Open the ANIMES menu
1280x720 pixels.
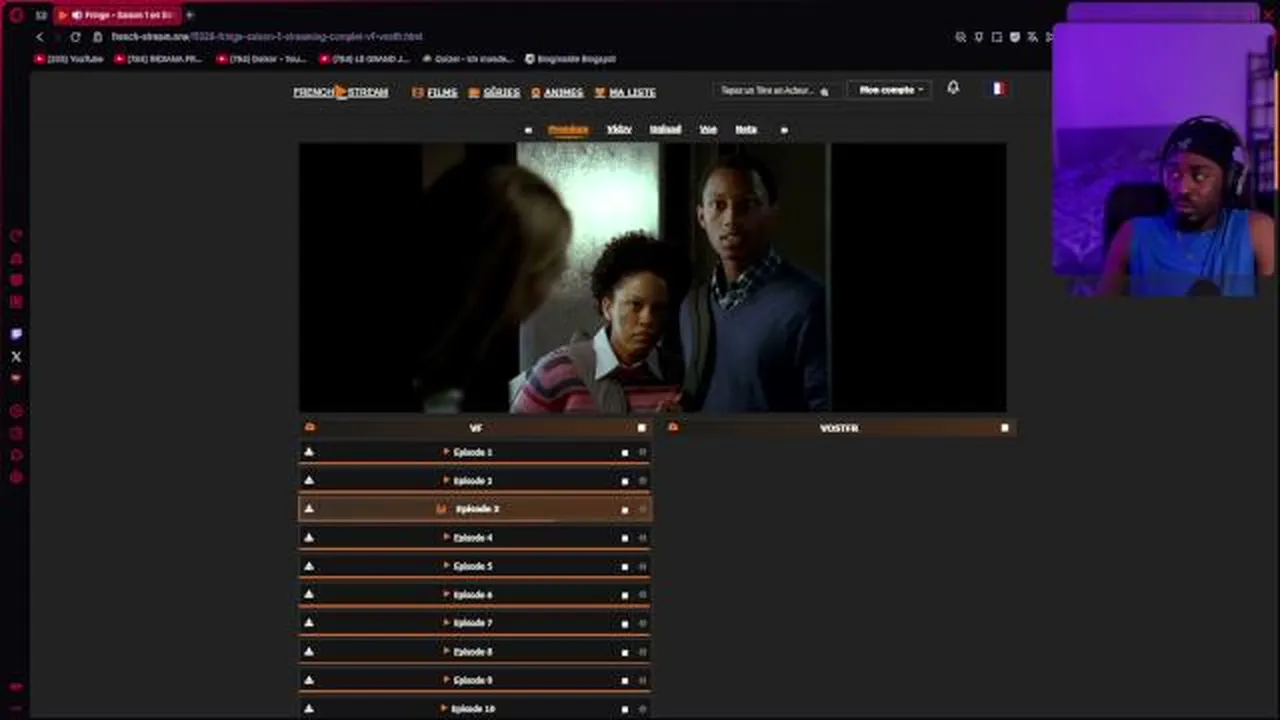click(x=557, y=92)
